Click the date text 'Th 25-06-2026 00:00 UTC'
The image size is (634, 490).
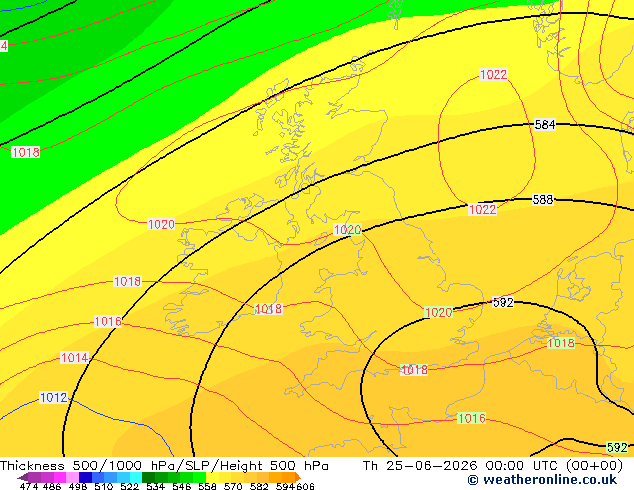[461, 466]
